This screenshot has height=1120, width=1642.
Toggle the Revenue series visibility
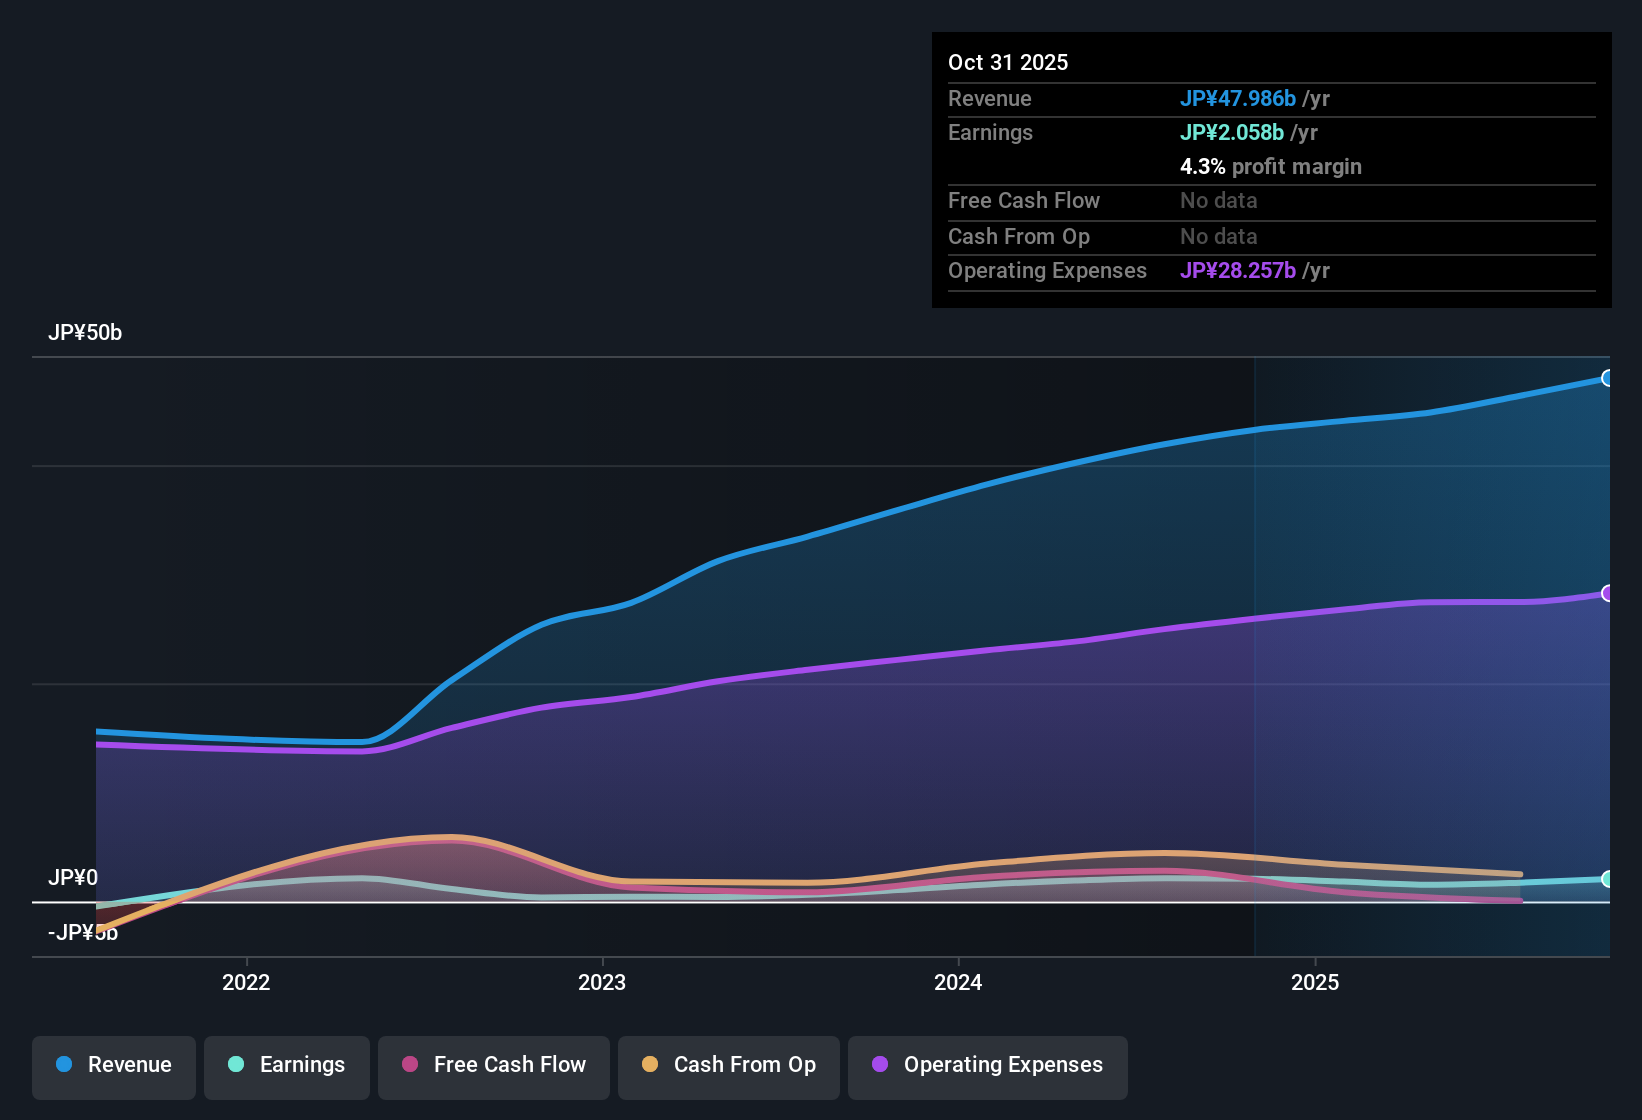pyautogui.click(x=113, y=1065)
